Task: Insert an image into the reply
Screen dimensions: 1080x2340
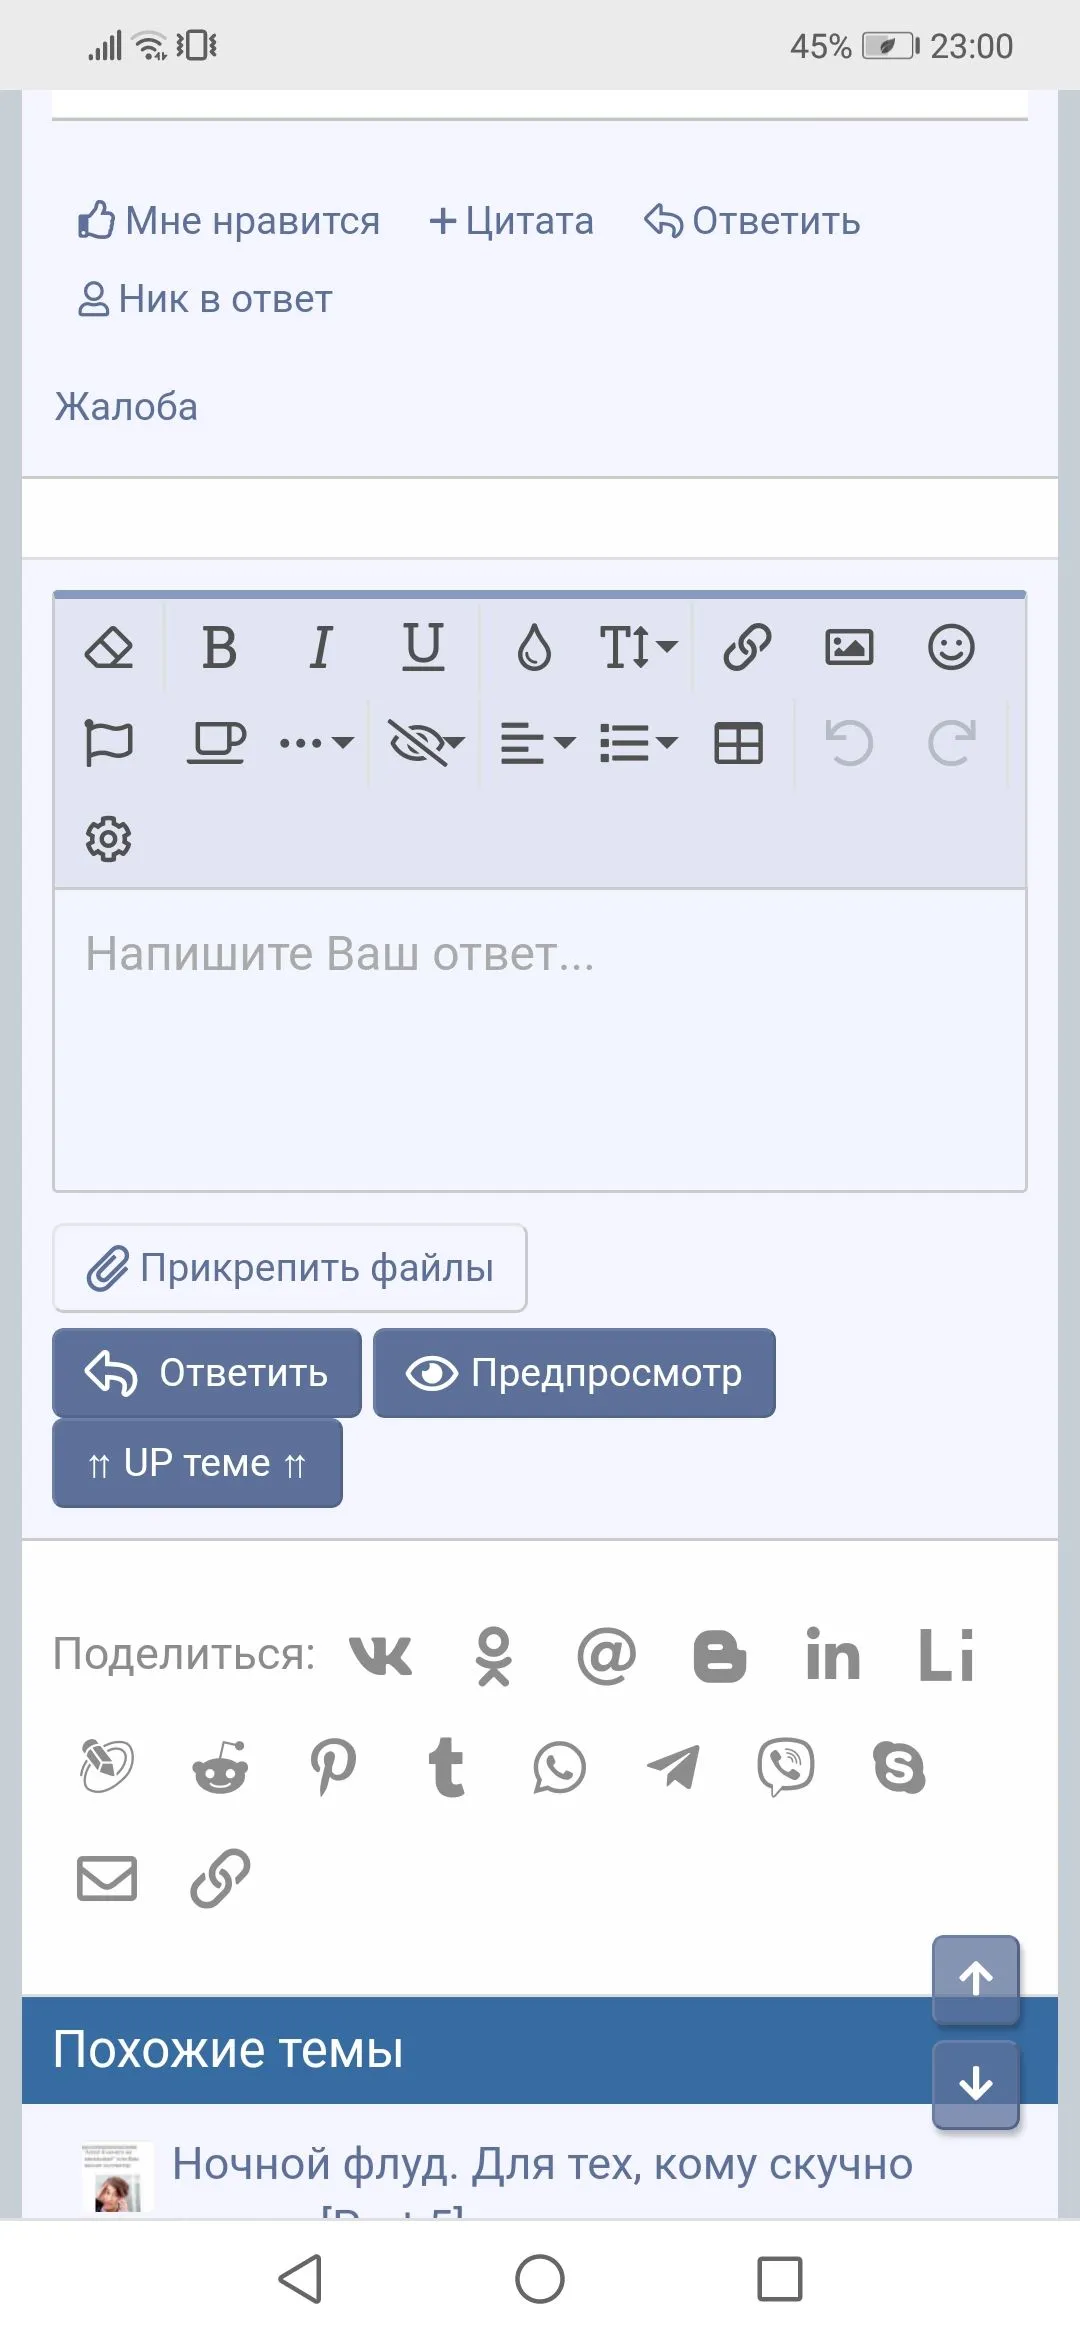Action: point(849,647)
